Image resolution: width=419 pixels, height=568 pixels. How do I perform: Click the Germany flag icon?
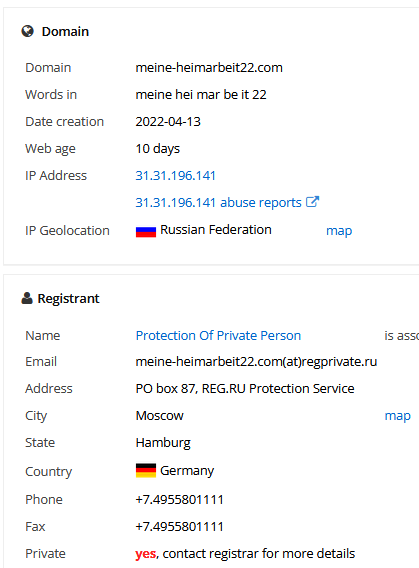click(x=146, y=471)
